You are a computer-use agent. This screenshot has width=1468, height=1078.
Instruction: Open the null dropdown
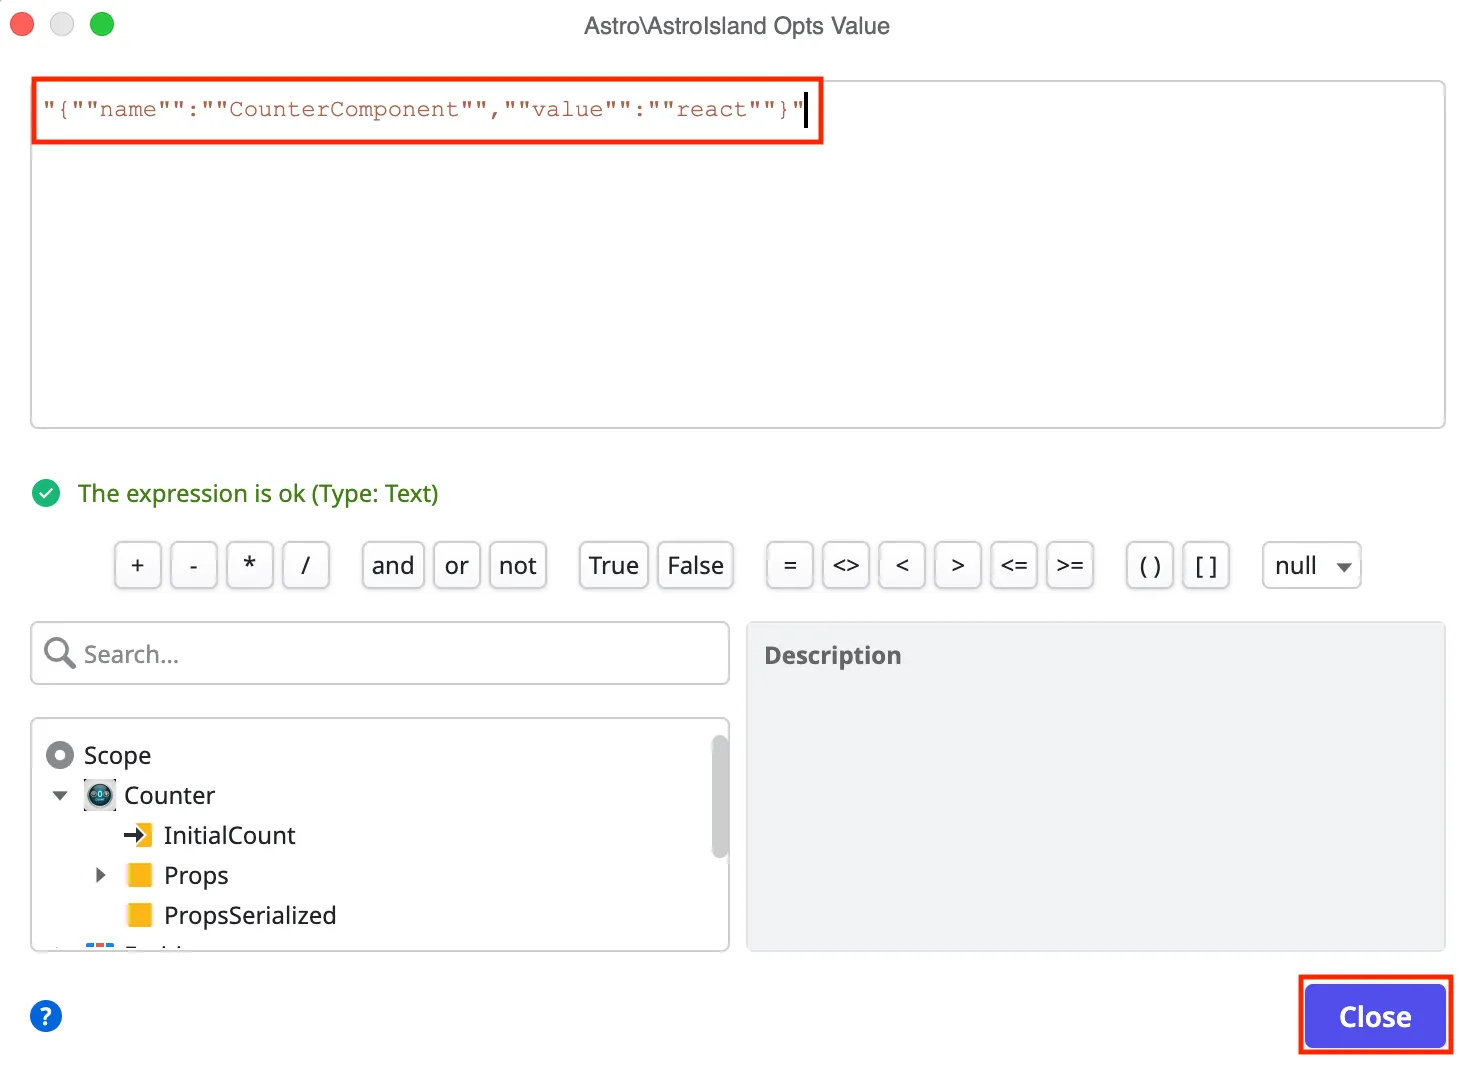(x=1311, y=565)
